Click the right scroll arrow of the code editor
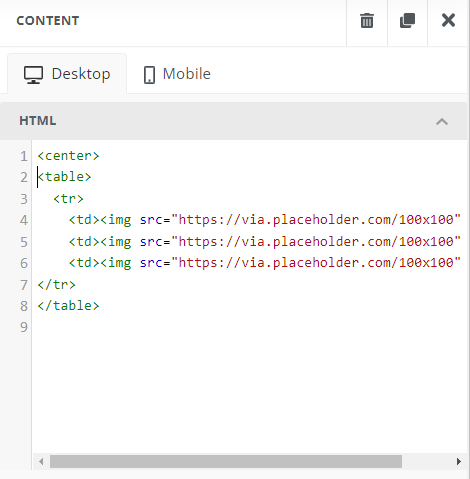The image size is (470, 479). coord(459,462)
